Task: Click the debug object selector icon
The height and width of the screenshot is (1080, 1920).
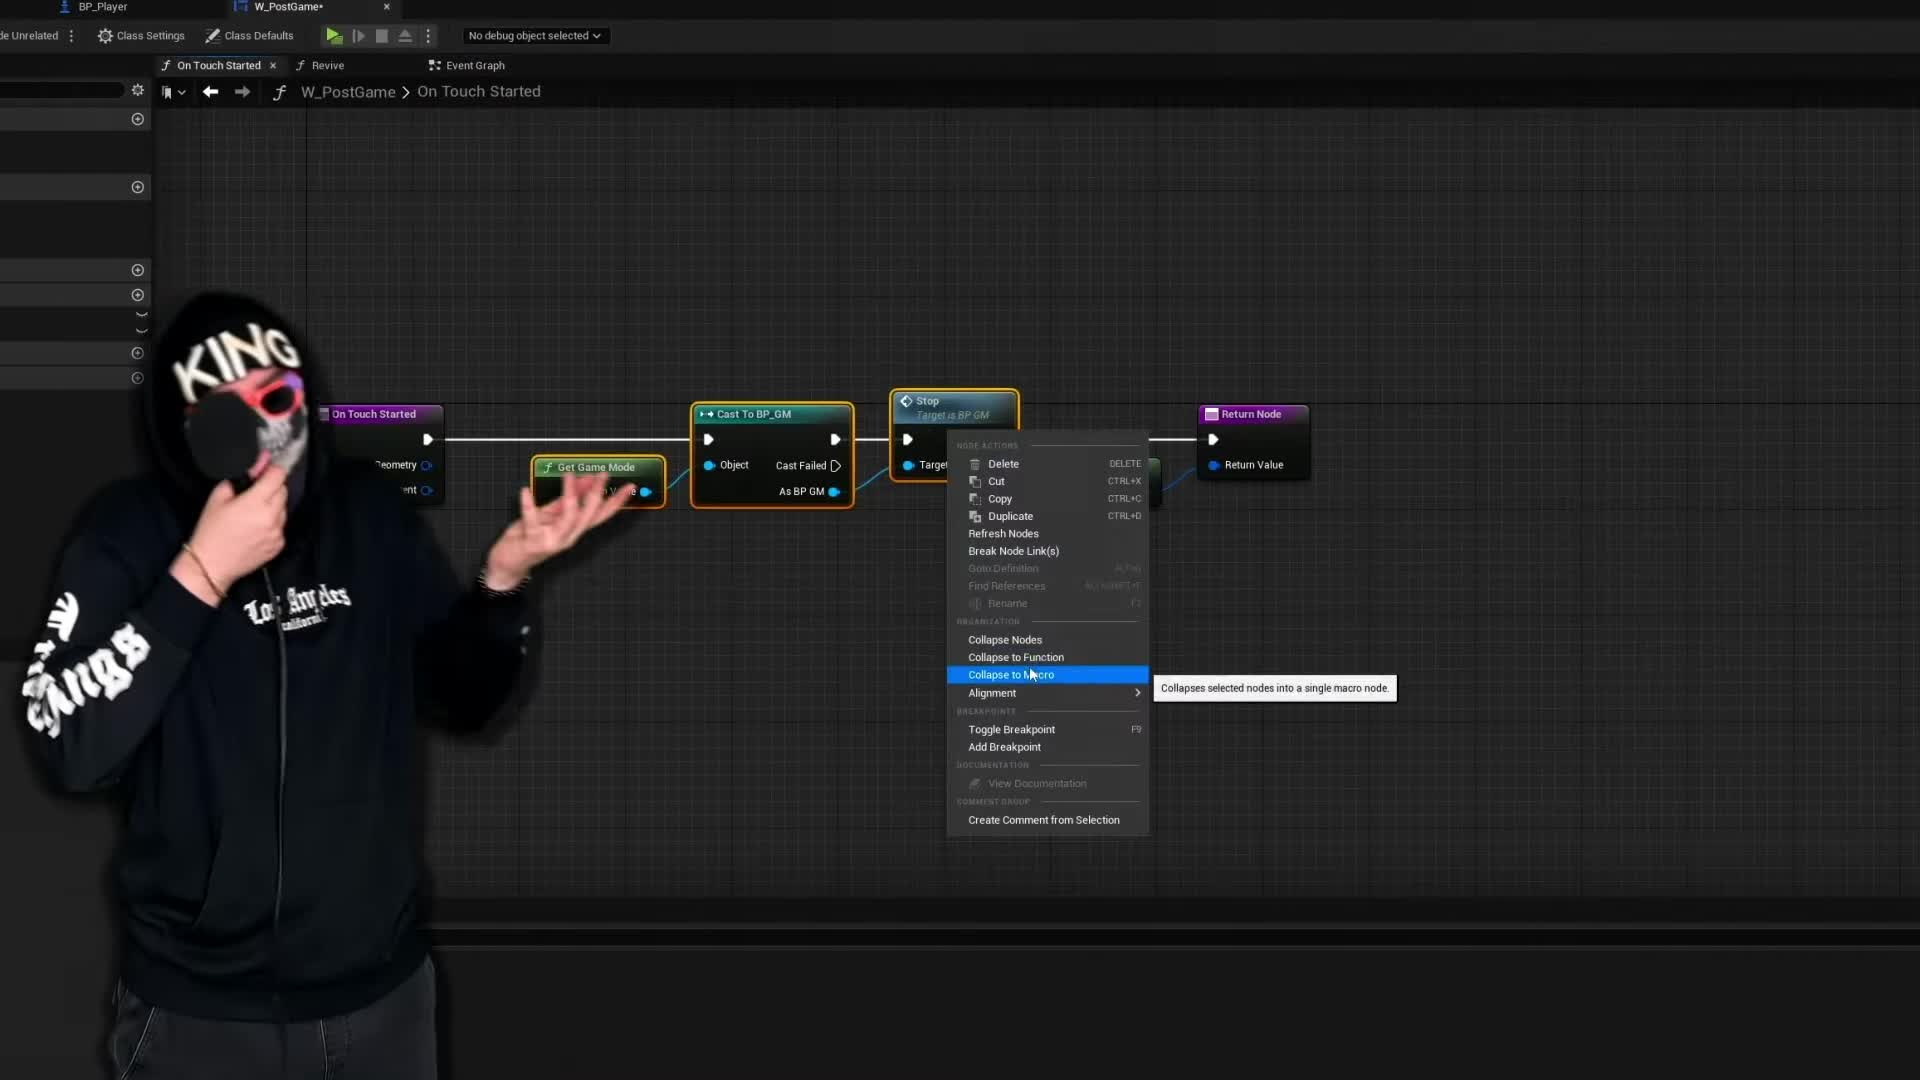Action: pos(534,36)
